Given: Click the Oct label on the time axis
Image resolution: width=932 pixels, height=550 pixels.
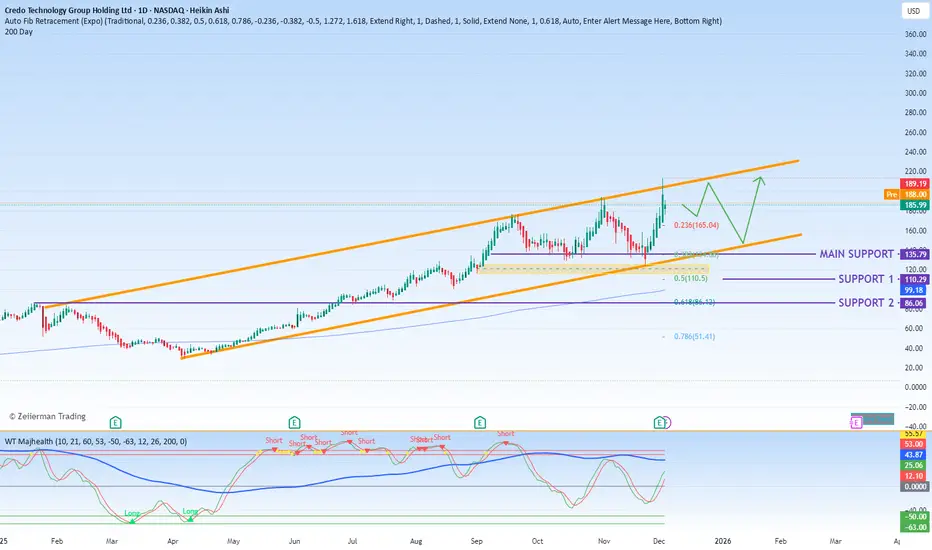Looking at the screenshot, I should 537,541.
